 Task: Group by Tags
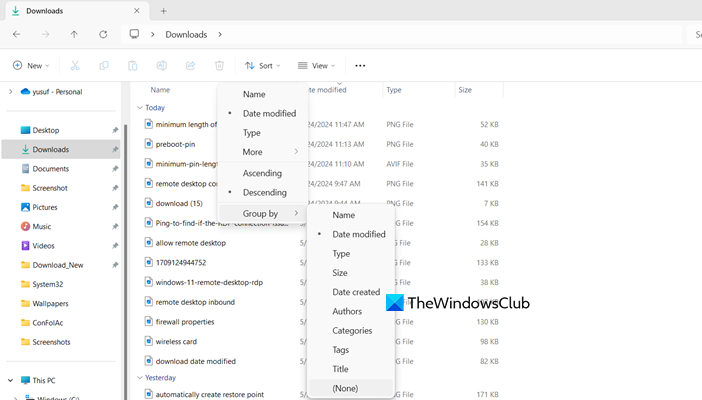click(x=351, y=350)
